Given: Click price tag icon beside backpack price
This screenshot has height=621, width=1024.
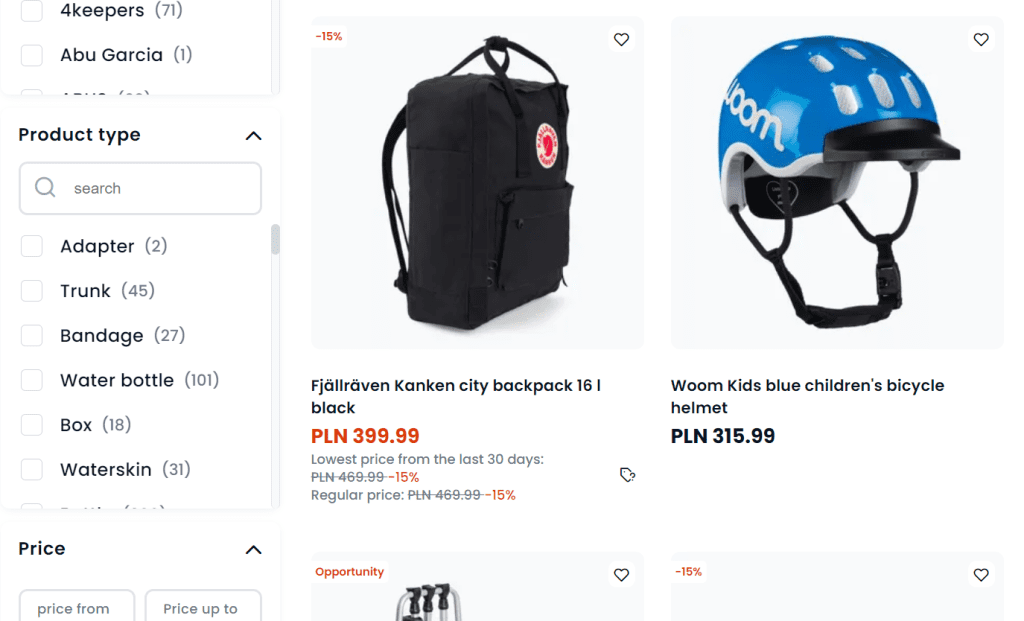Looking at the screenshot, I should 627,475.
